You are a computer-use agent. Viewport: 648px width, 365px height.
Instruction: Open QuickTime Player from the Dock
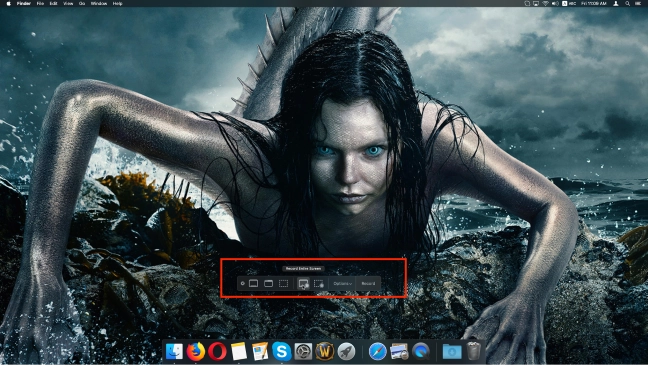point(420,351)
